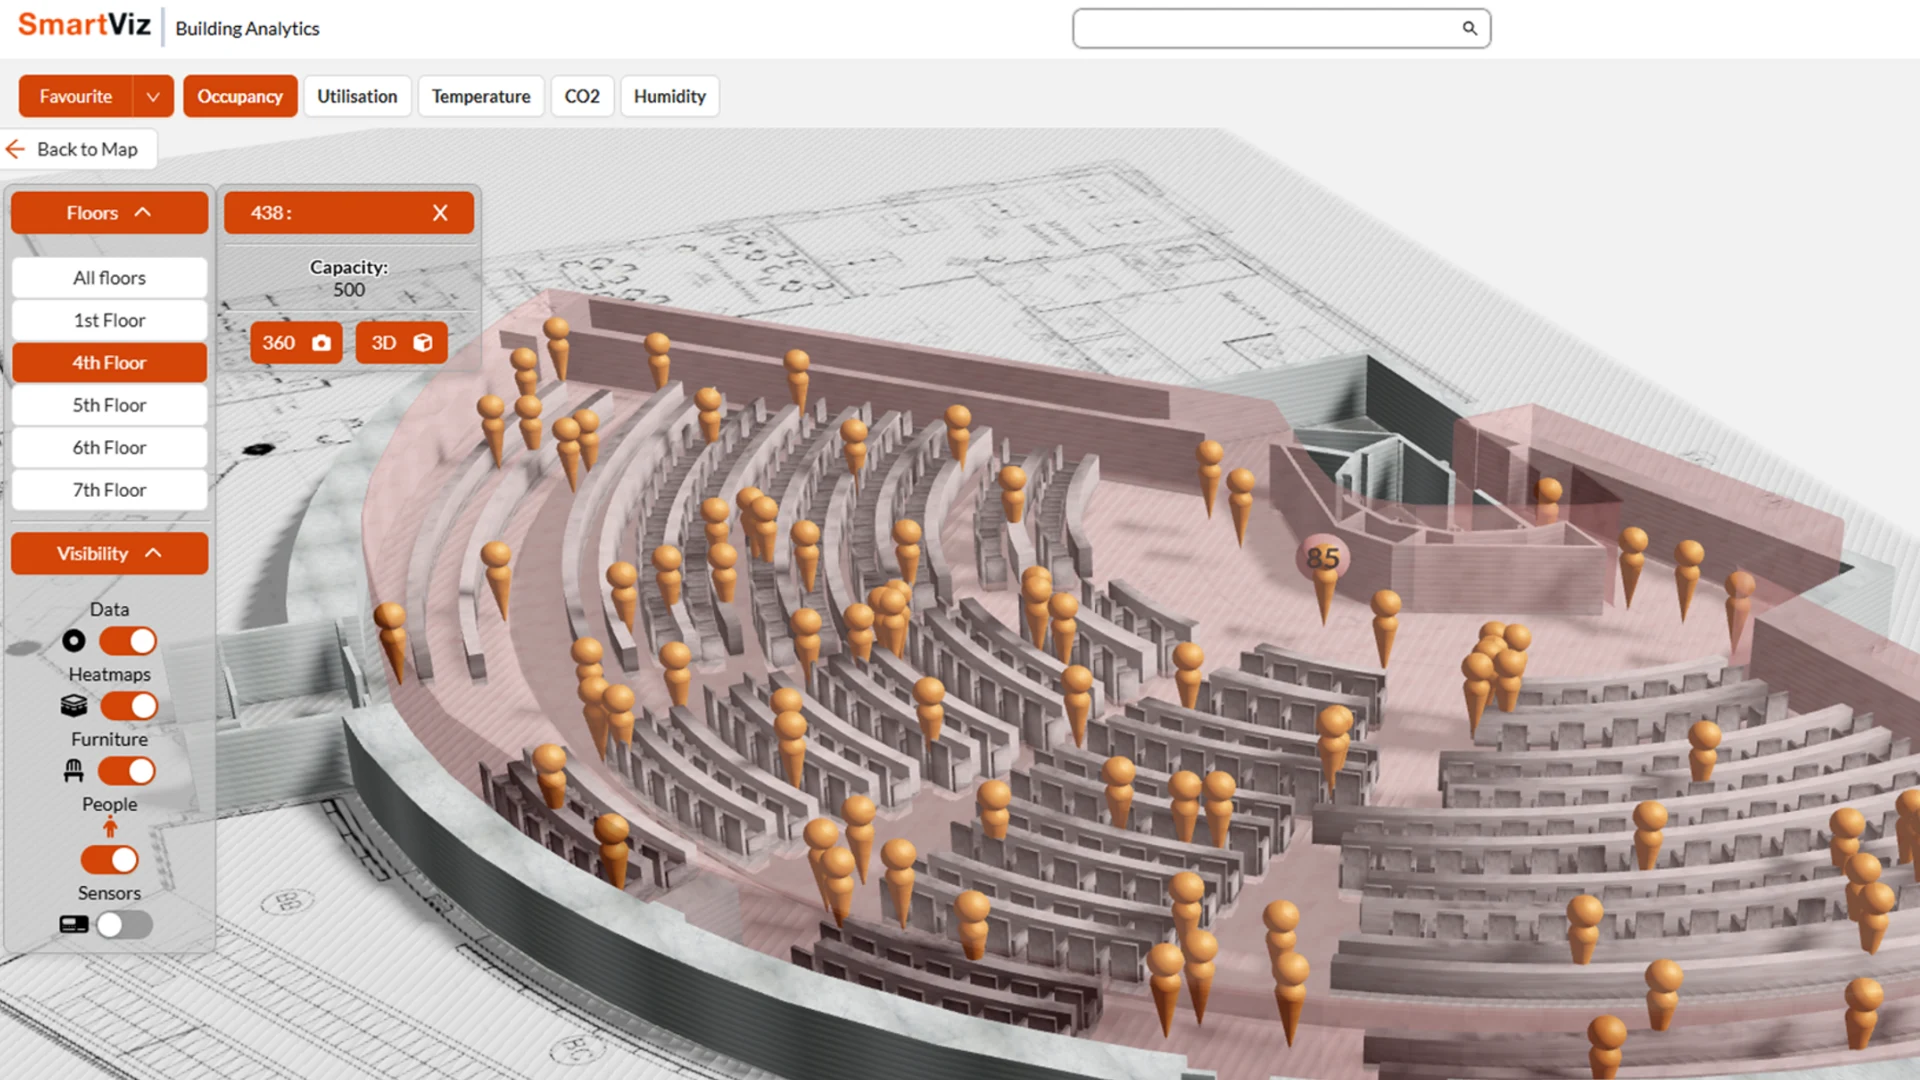
Task: Toggle the Data visibility switch
Action: click(x=128, y=641)
